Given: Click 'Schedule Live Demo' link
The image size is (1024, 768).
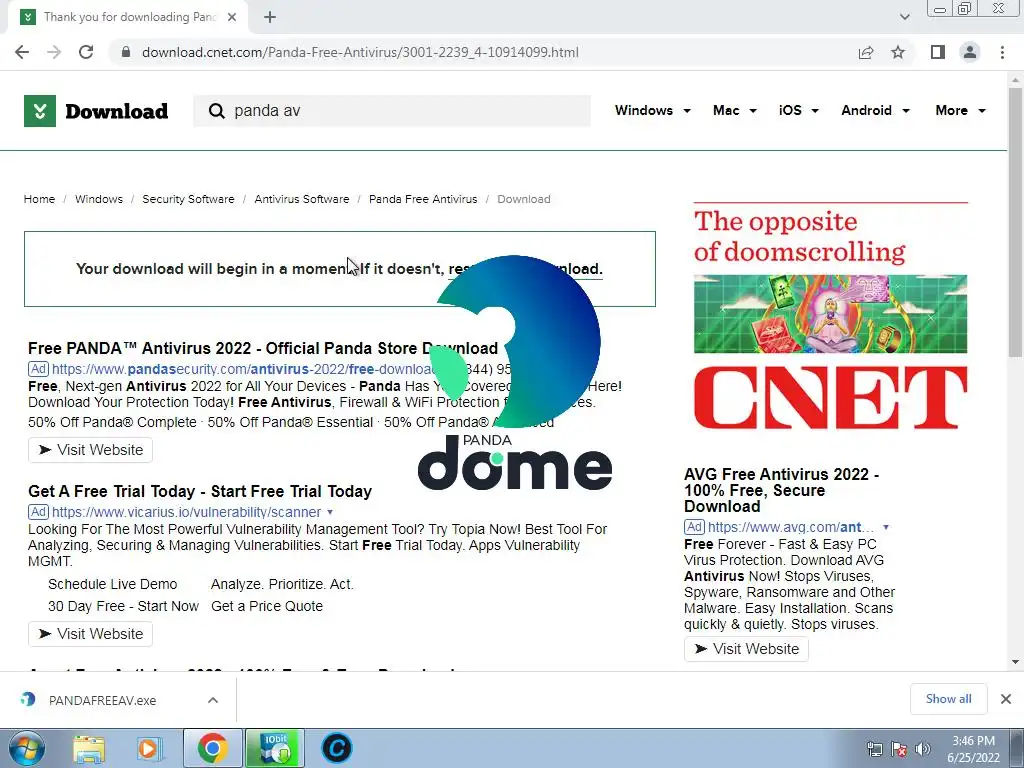Looking at the screenshot, I should [112, 584].
